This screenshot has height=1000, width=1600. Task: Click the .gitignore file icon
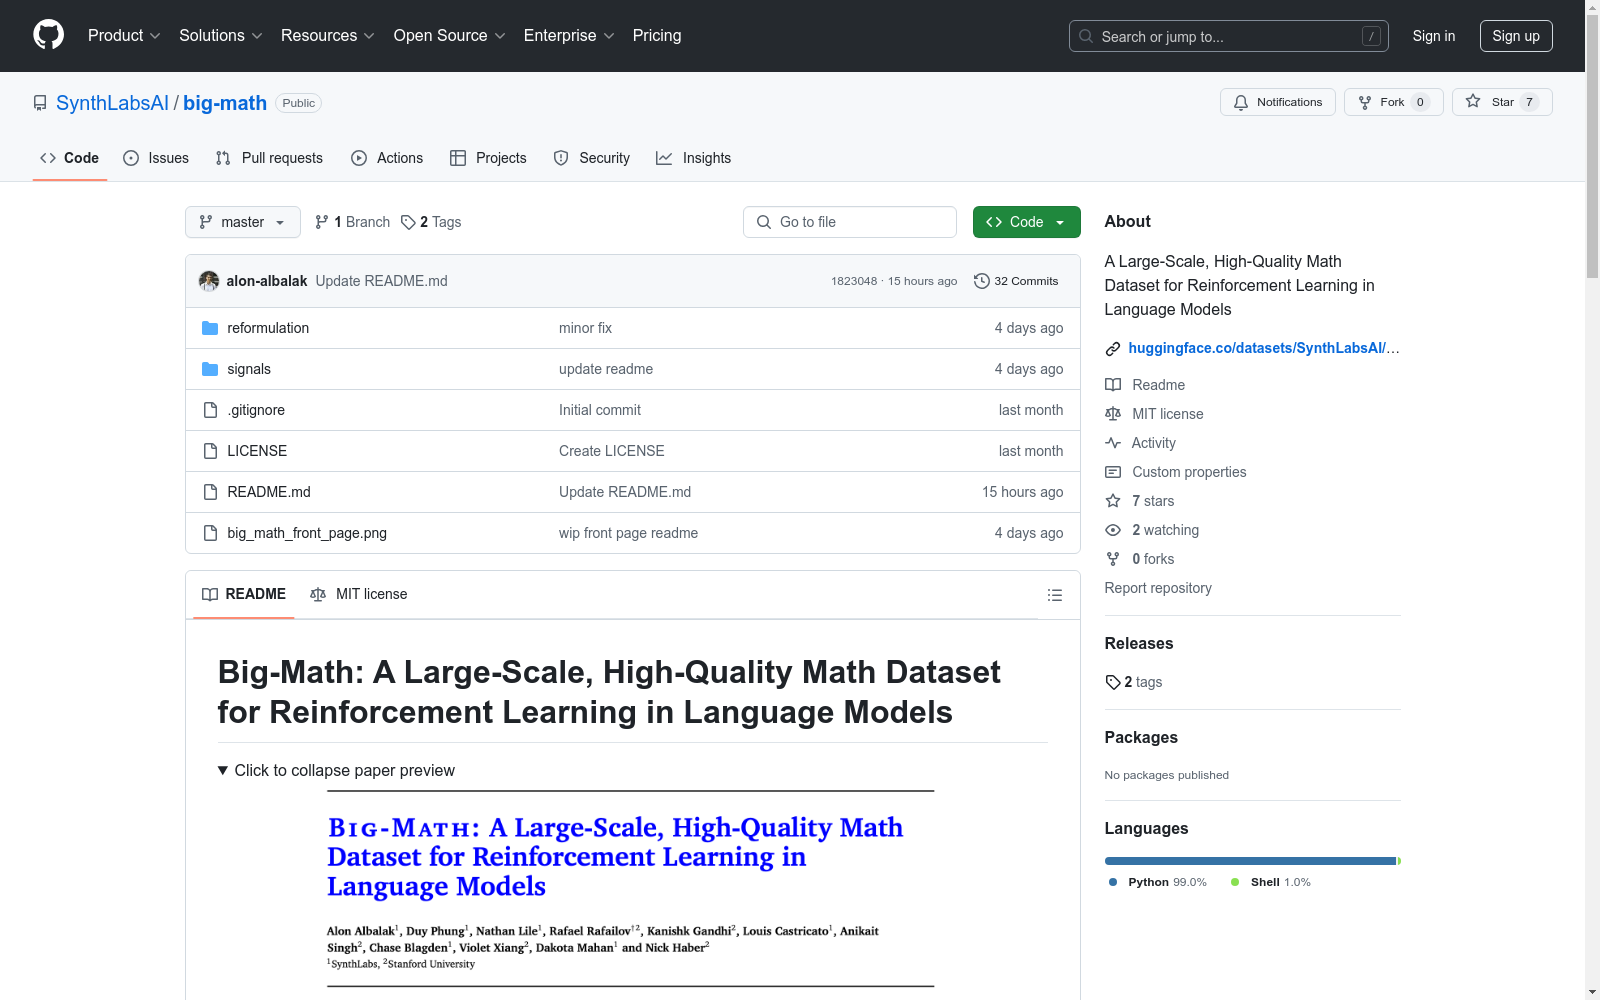(x=210, y=410)
